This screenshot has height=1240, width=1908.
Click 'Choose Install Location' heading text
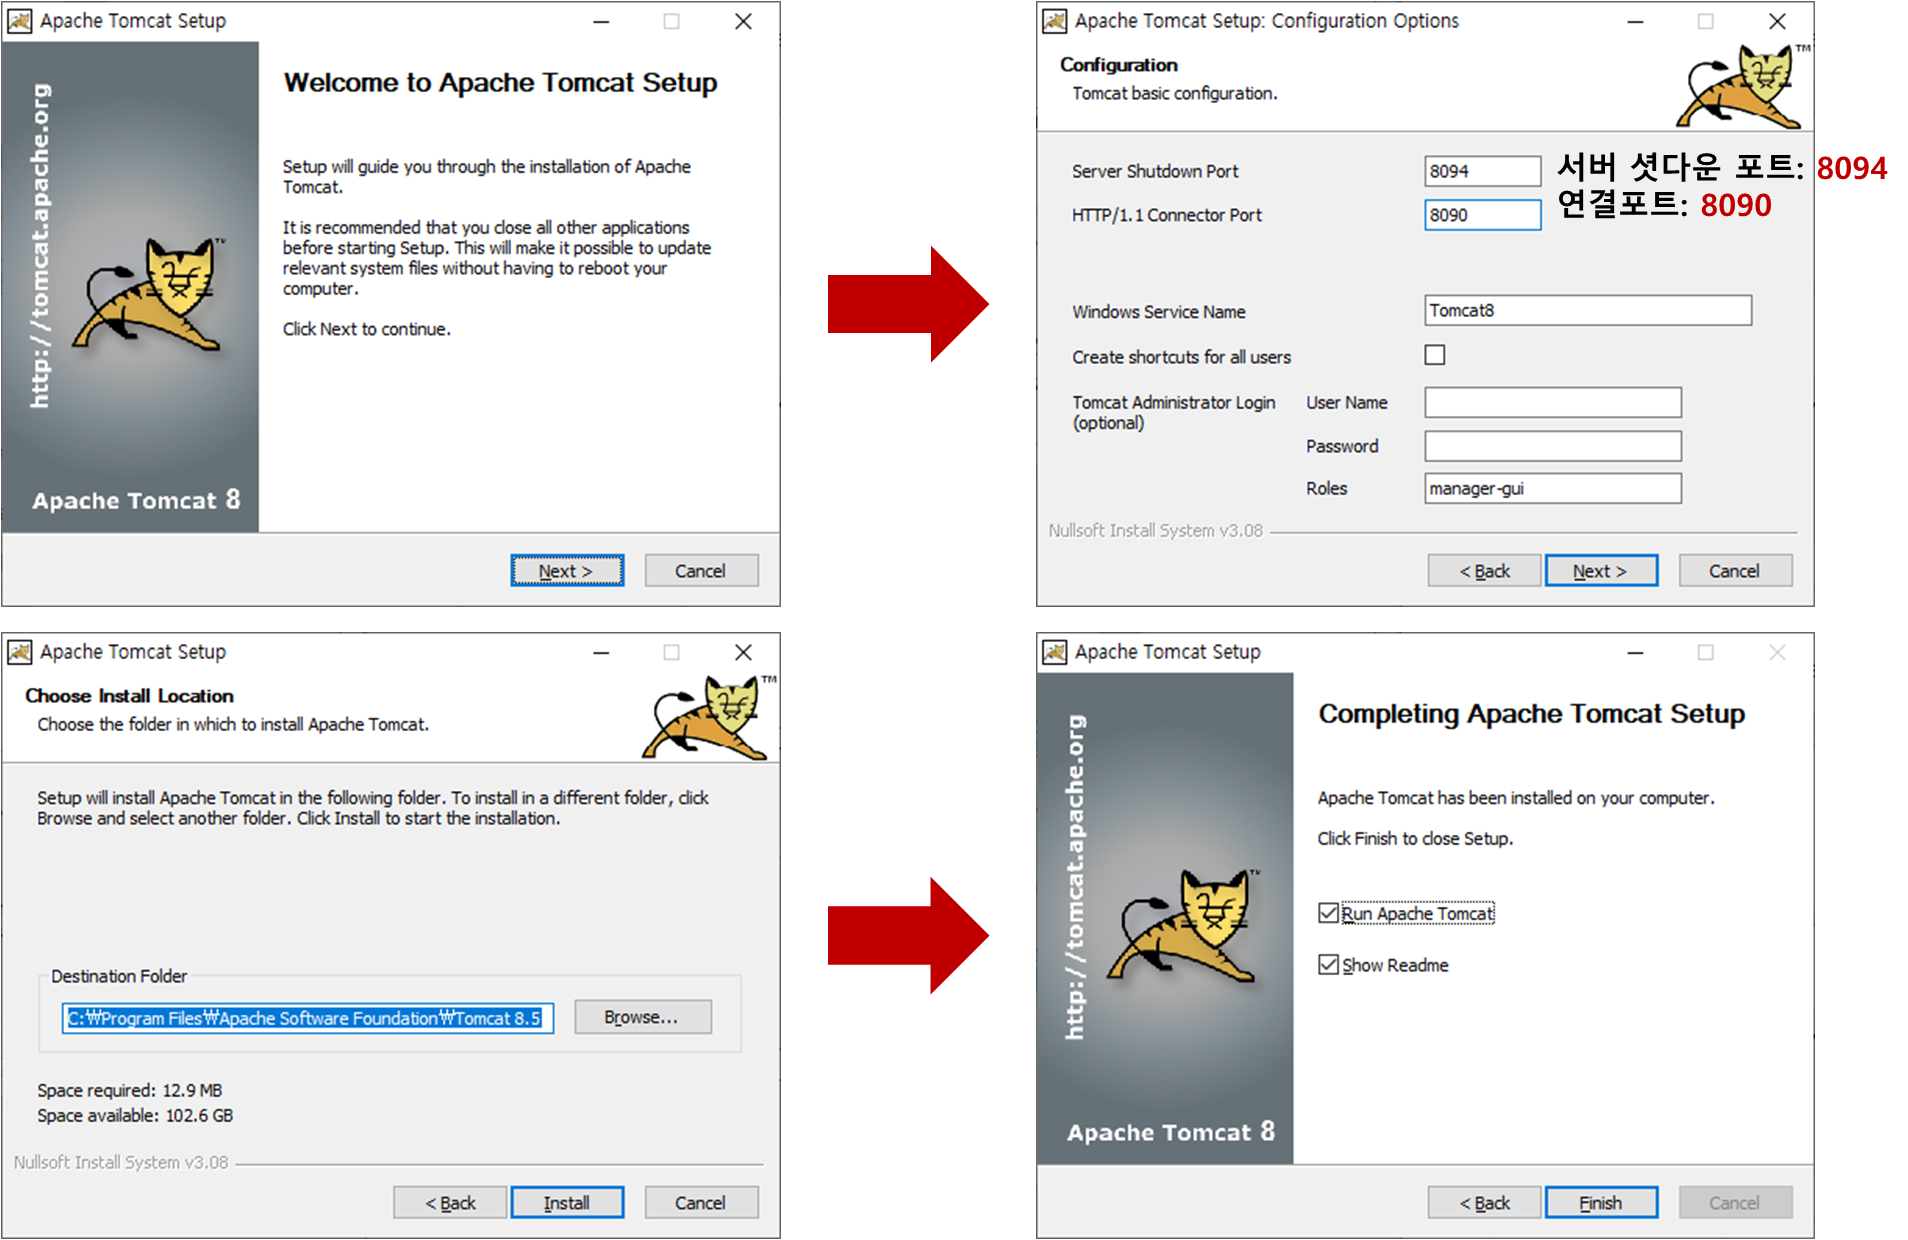pyautogui.click(x=130, y=696)
